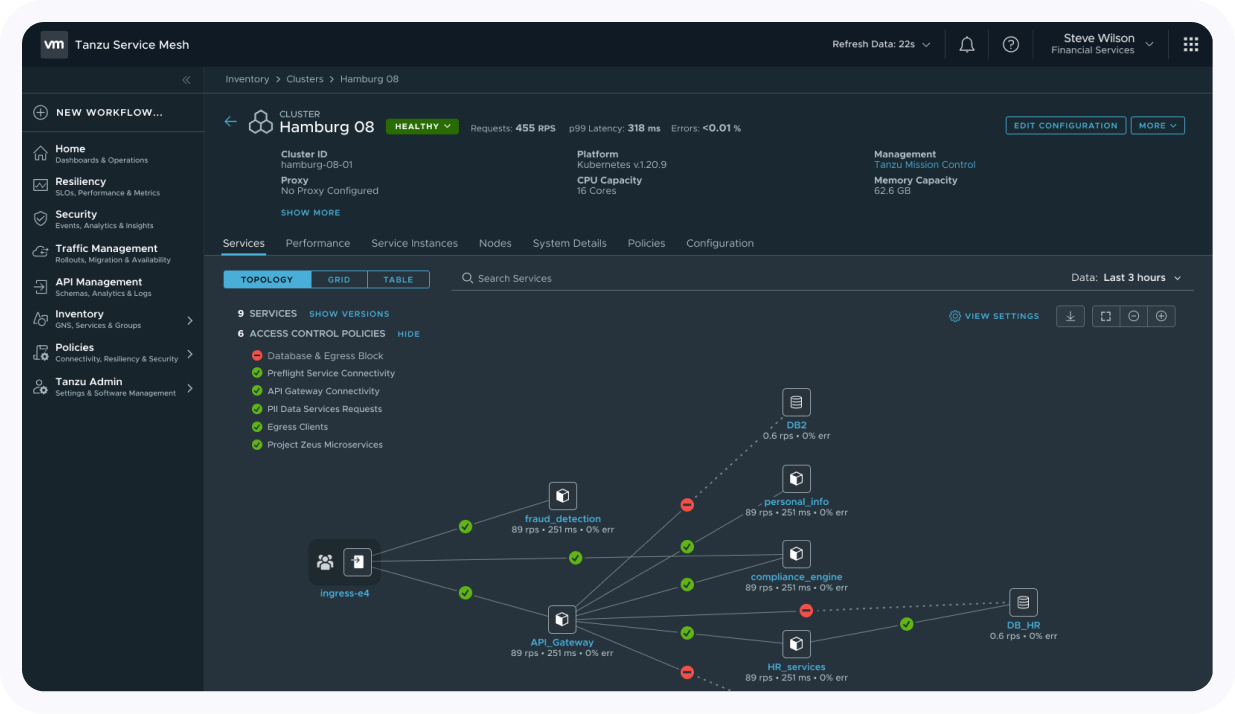Click SHOW VERSIONS next to Services

tap(349, 314)
